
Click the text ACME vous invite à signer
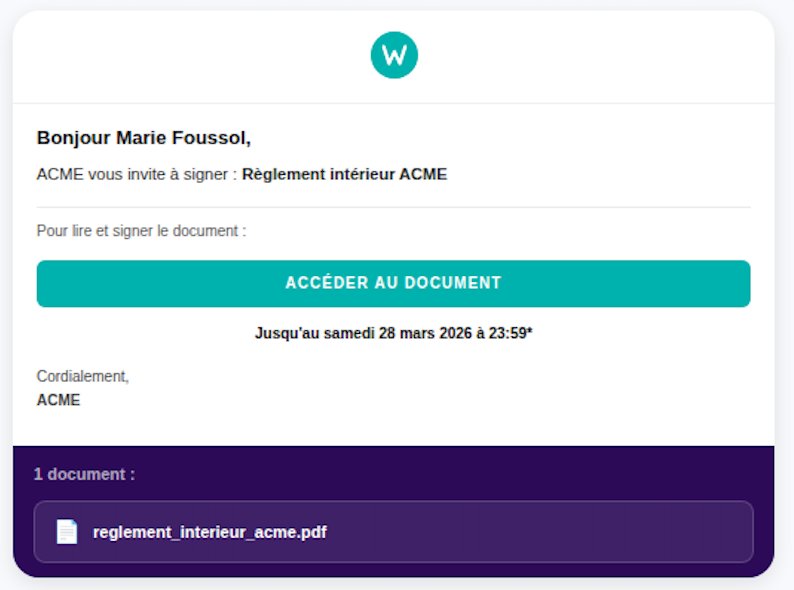point(136,174)
